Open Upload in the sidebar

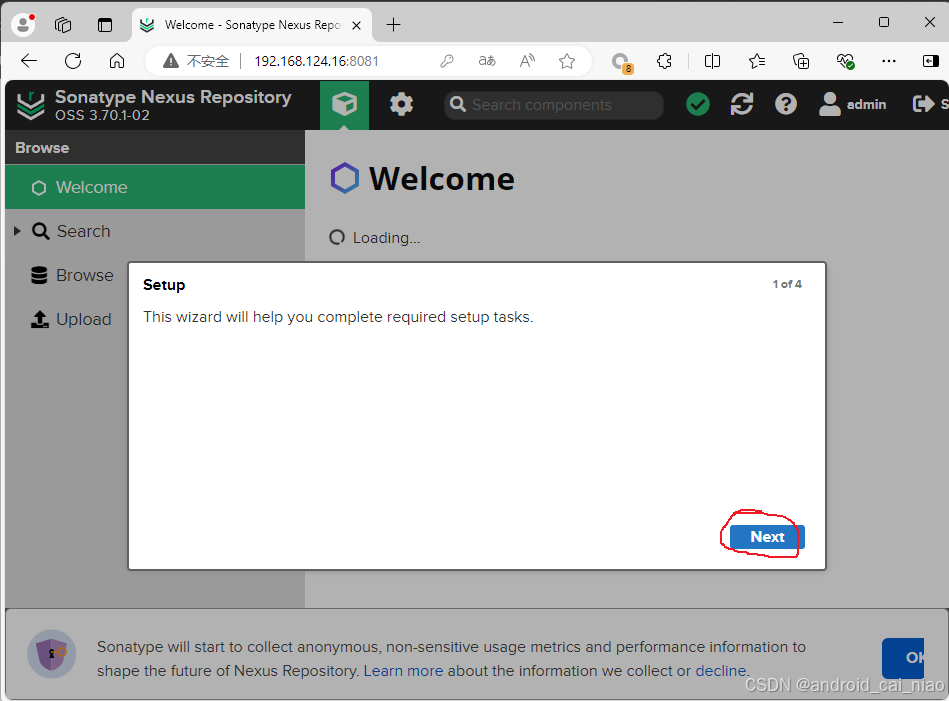tap(71, 319)
